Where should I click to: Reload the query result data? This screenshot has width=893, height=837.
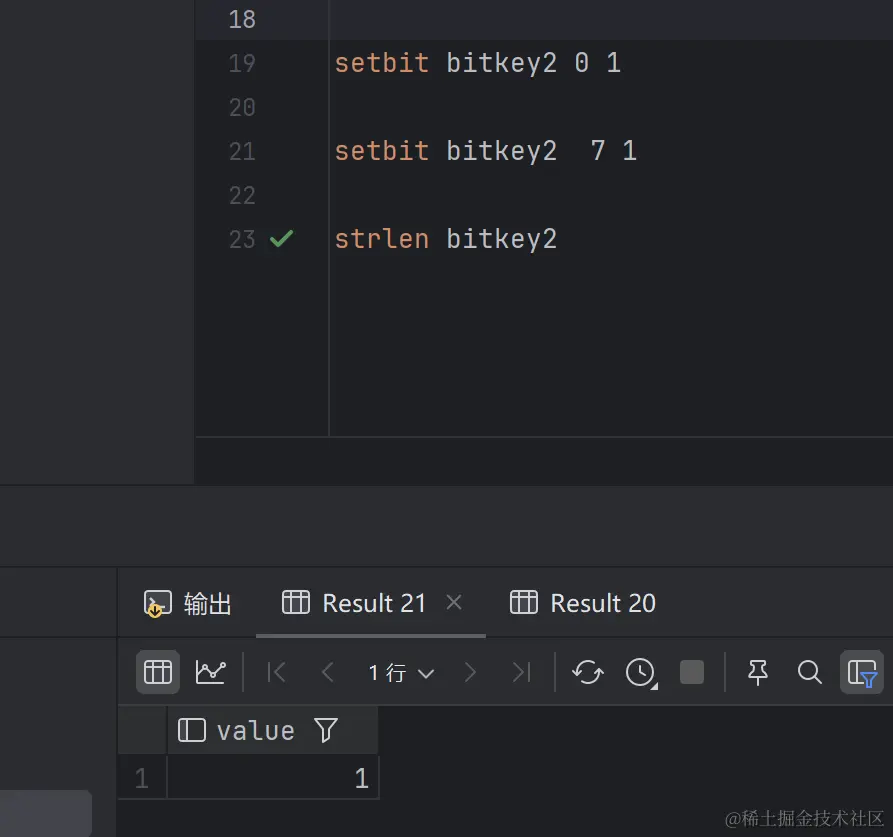[x=587, y=672]
